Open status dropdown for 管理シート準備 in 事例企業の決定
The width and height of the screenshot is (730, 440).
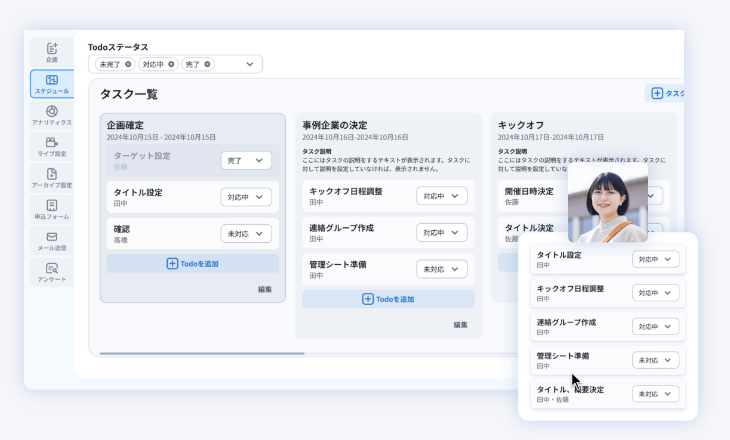point(441,269)
